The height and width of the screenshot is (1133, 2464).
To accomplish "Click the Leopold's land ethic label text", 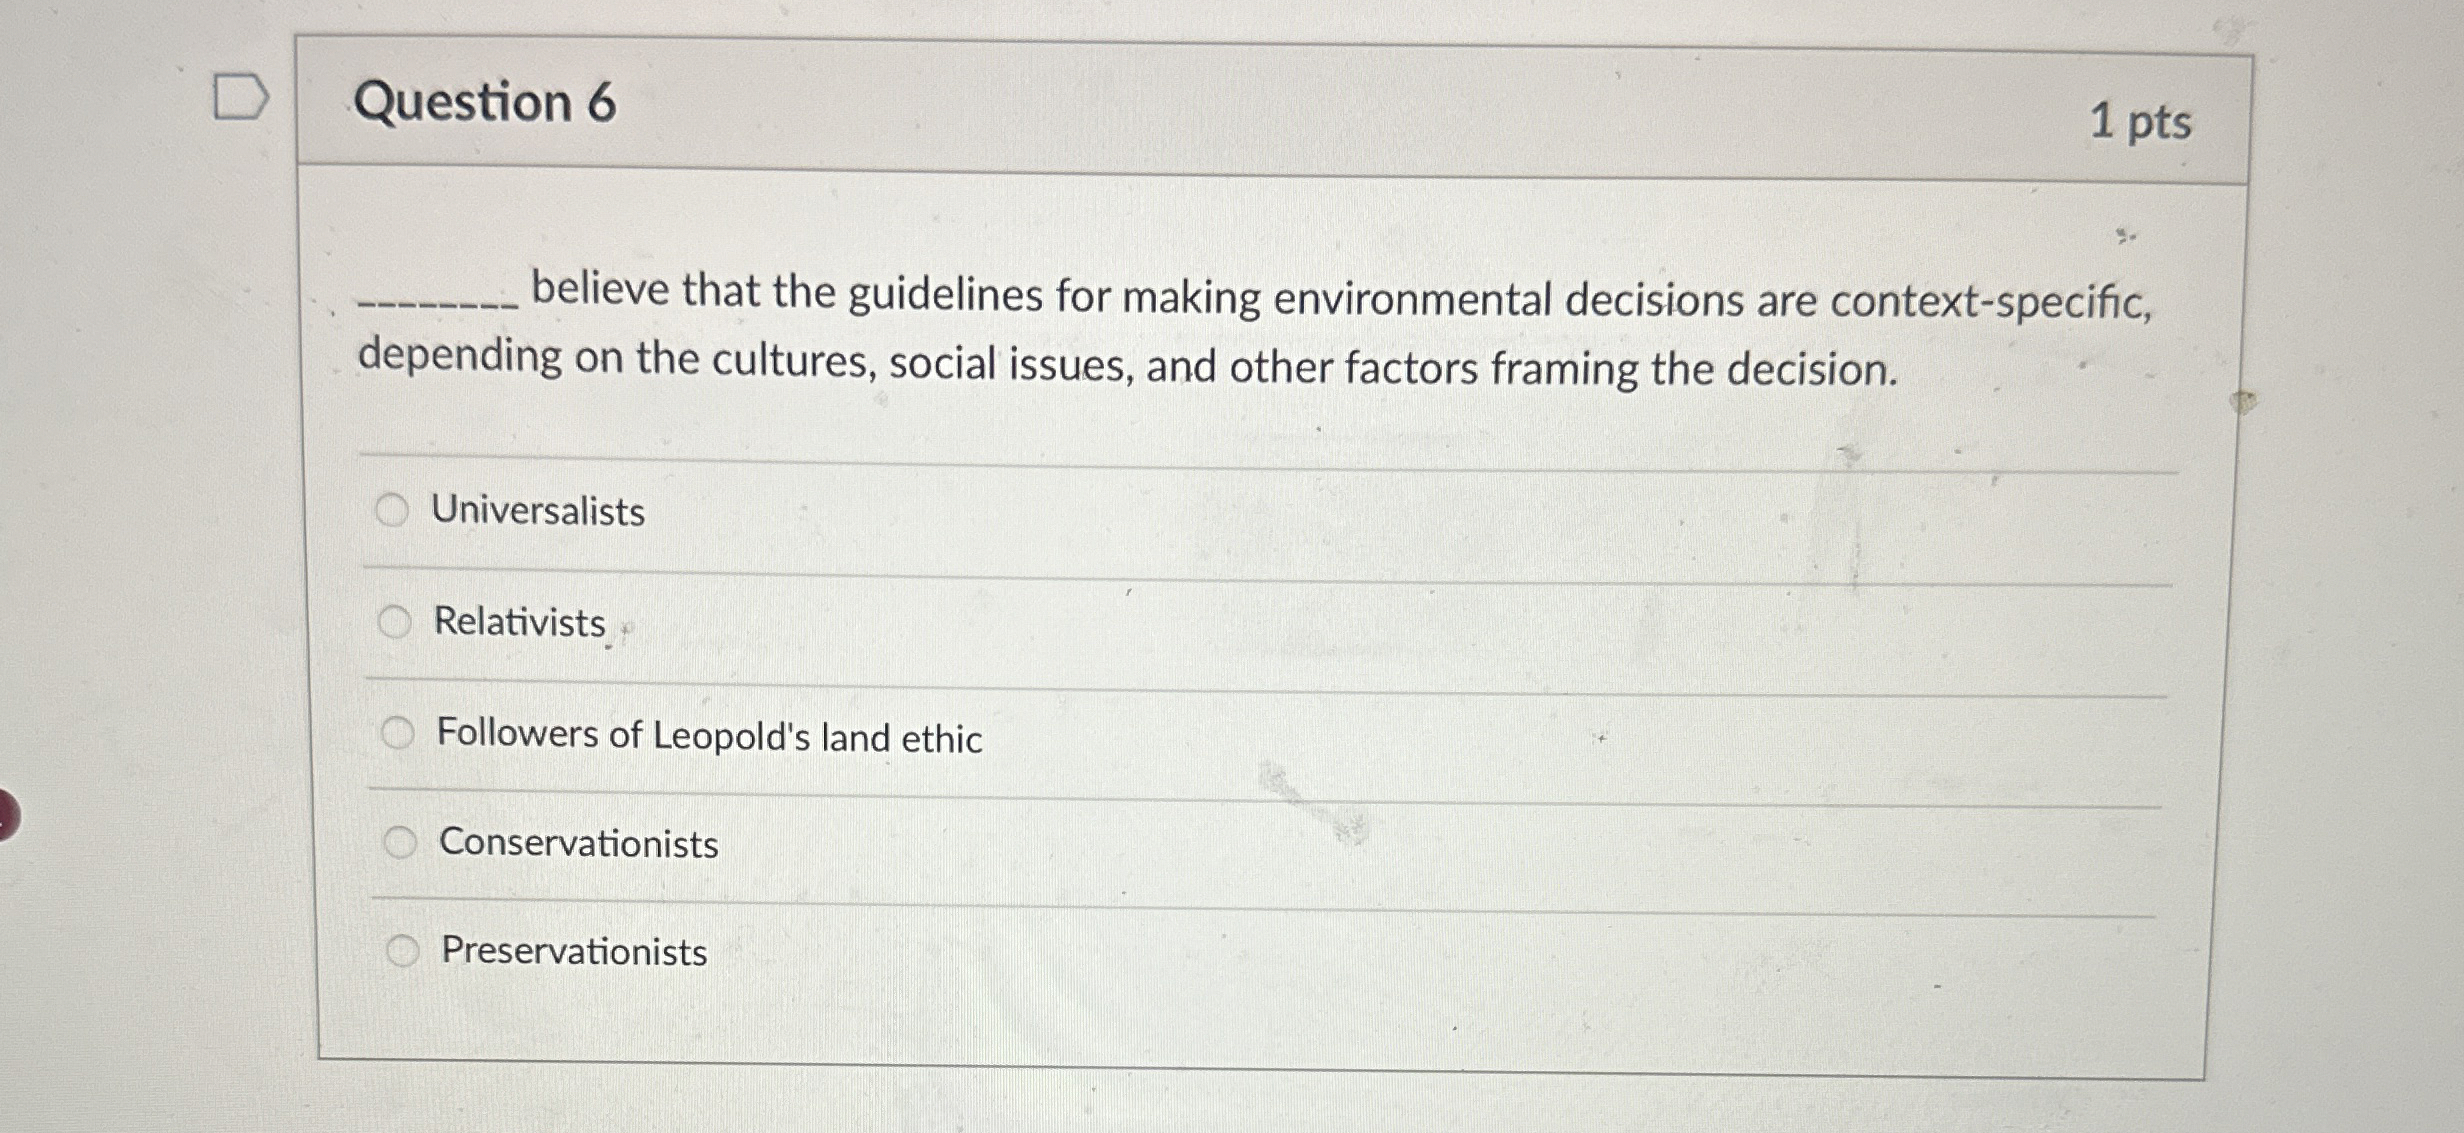I will point(707,735).
